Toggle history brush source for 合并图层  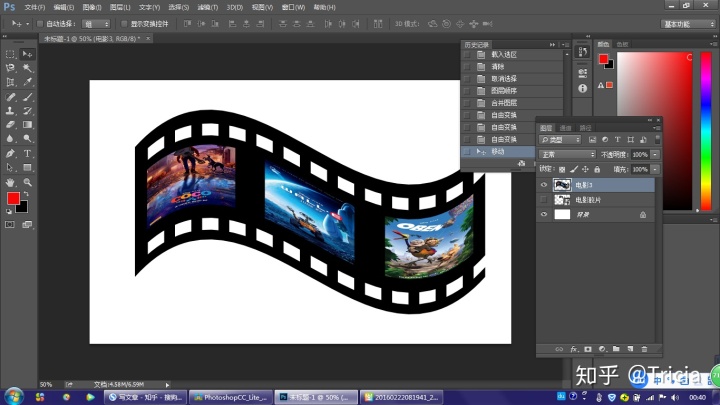point(467,103)
